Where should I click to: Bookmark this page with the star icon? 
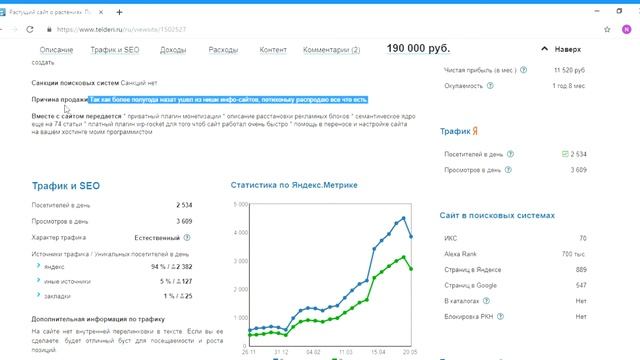click(x=607, y=29)
